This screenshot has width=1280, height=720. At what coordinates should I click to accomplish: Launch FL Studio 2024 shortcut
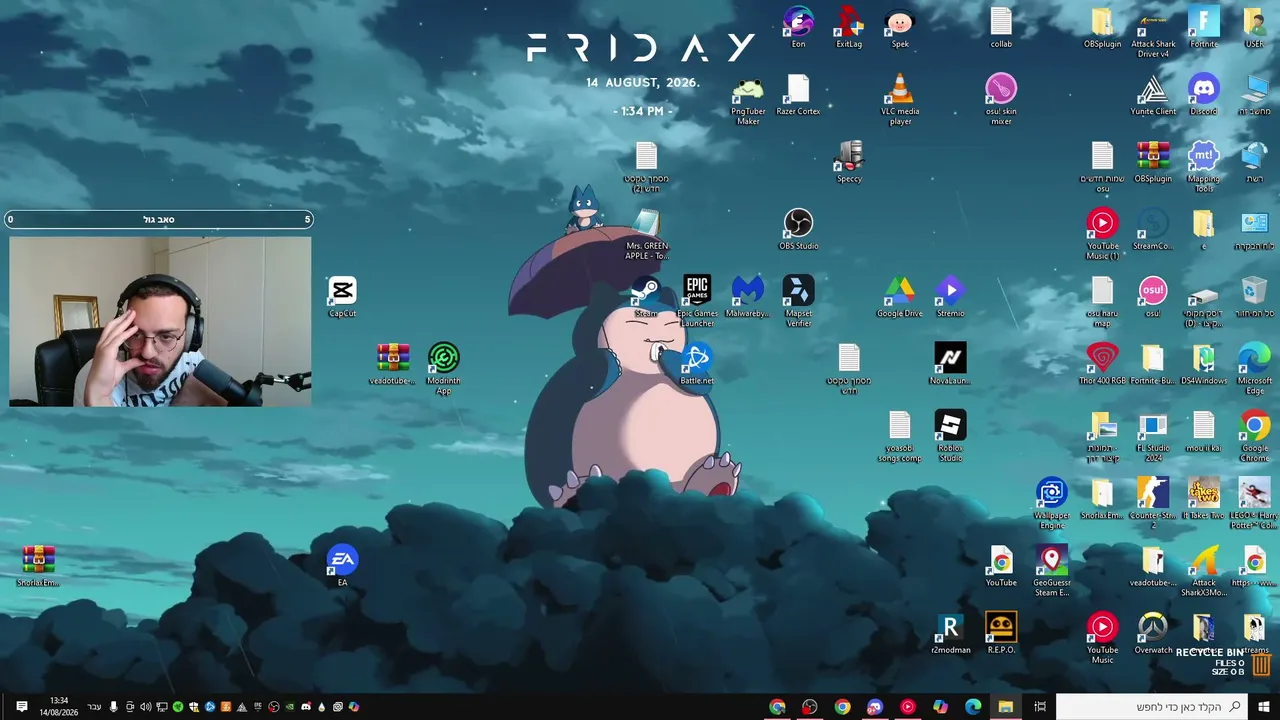coord(1153,436)
